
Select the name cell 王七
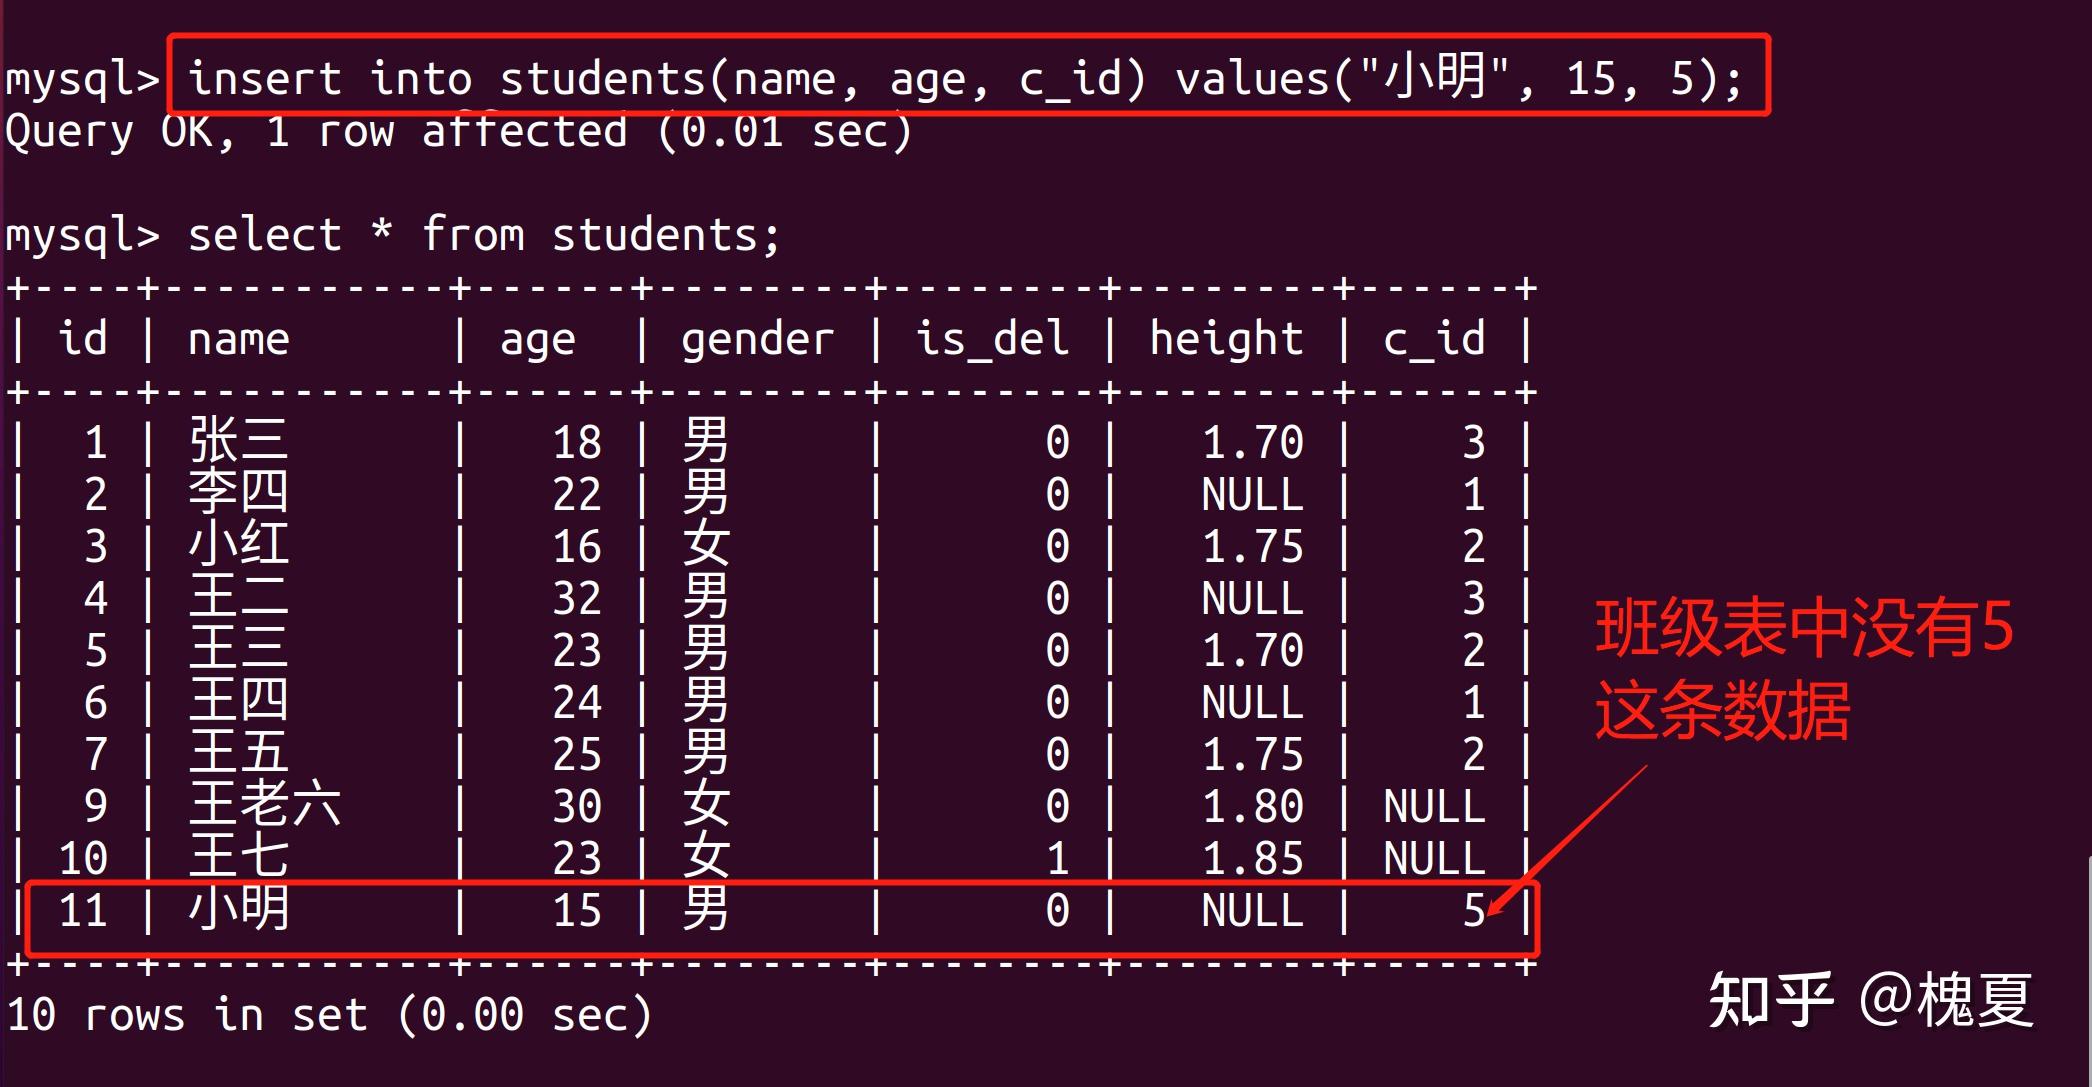239,857
